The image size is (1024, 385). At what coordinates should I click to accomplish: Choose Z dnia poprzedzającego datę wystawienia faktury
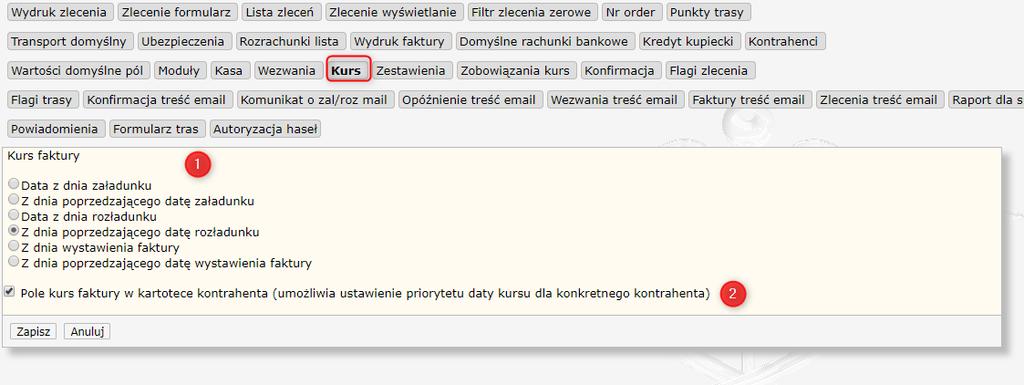pyautogui.click(x=14, y=262)
